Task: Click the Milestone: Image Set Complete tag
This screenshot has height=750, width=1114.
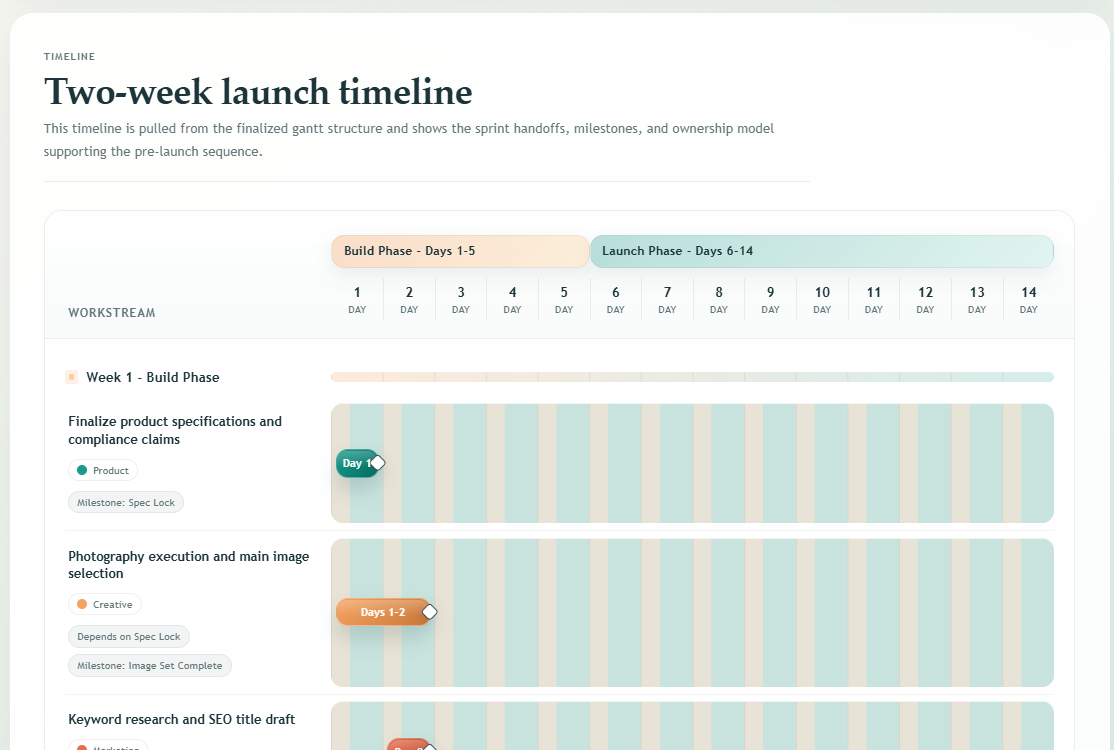Action: pos(149,665)
